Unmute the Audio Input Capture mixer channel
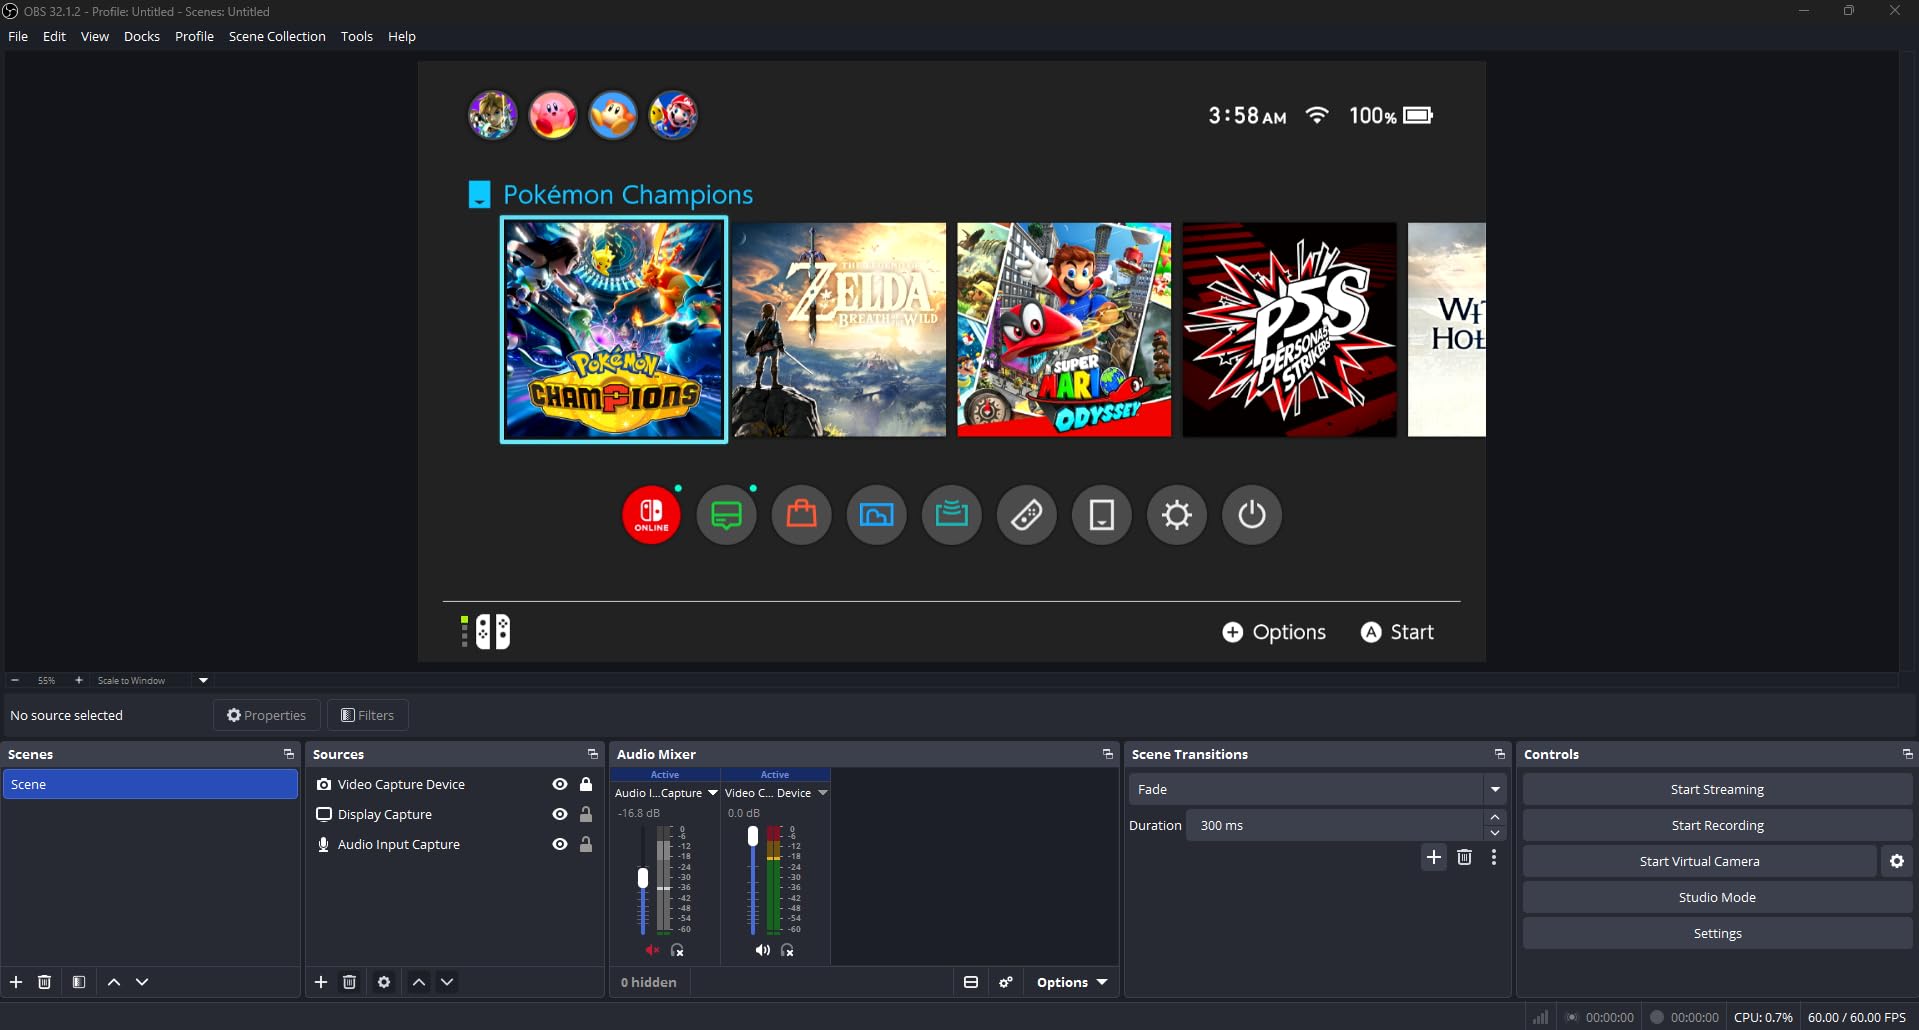This screenshot has height=1030, width=1919. [652, 950]
